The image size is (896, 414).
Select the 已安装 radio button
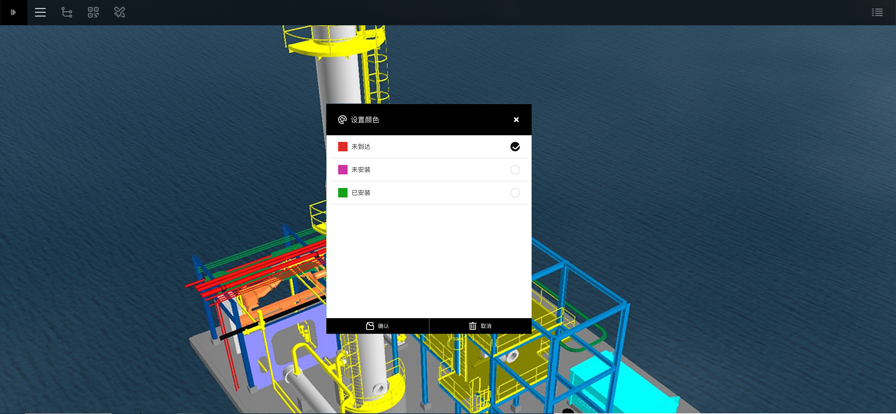tap(515, 193)
